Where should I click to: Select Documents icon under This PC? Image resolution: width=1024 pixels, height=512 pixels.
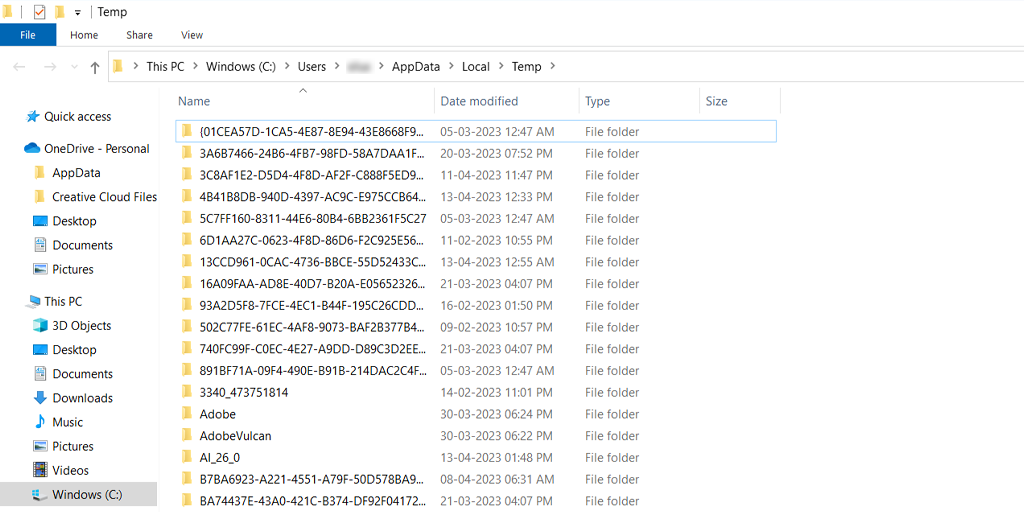pos(40,374)
